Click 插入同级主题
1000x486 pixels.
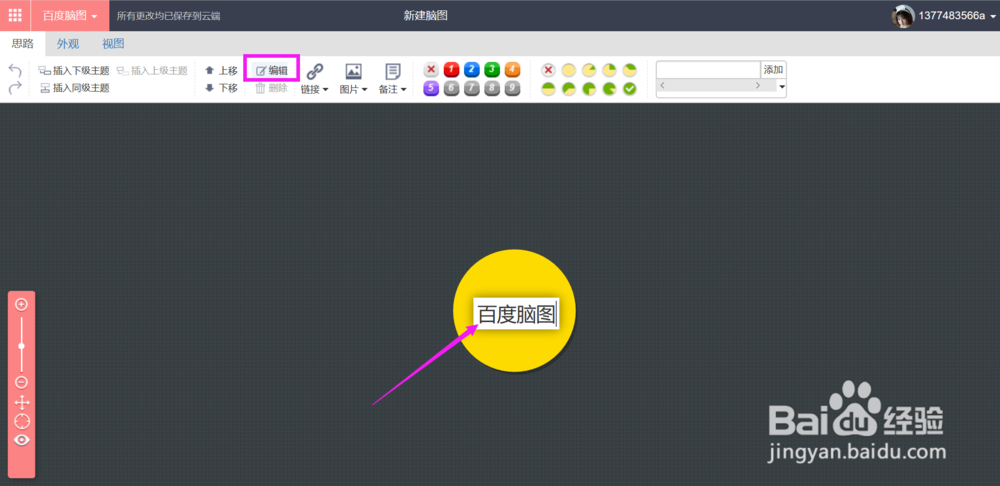point(75,88)
